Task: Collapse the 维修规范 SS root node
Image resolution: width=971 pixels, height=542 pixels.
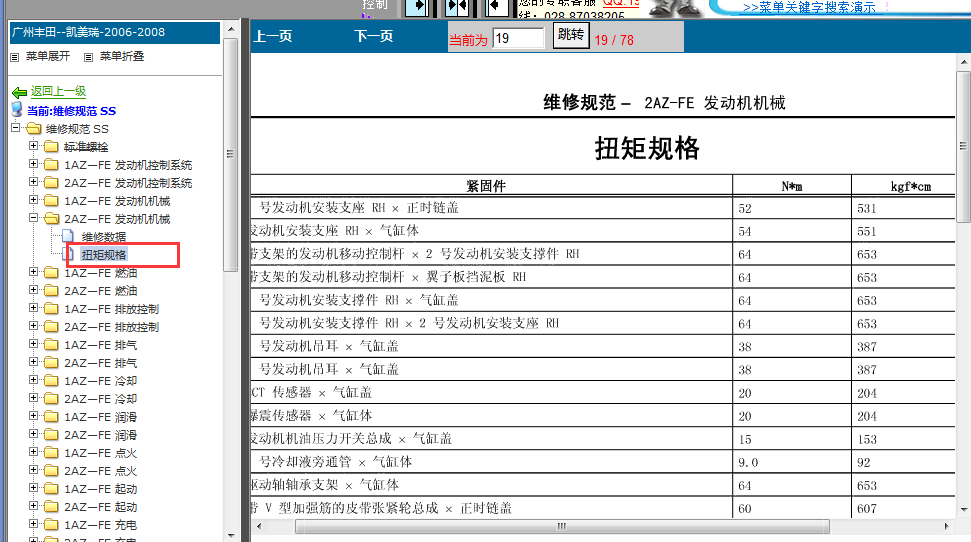Action: (x=15, y=128)
